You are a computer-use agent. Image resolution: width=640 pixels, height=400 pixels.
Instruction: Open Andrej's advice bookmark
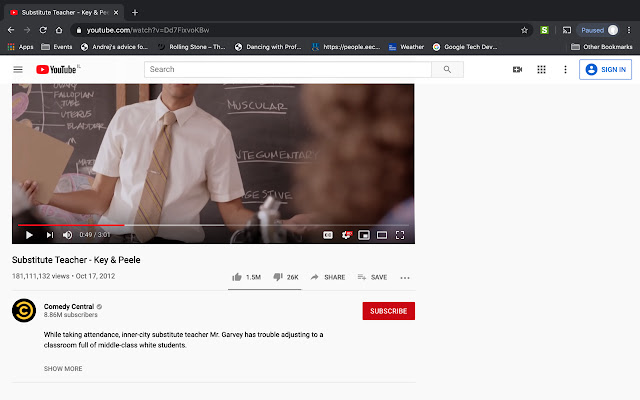coord(114,47)
